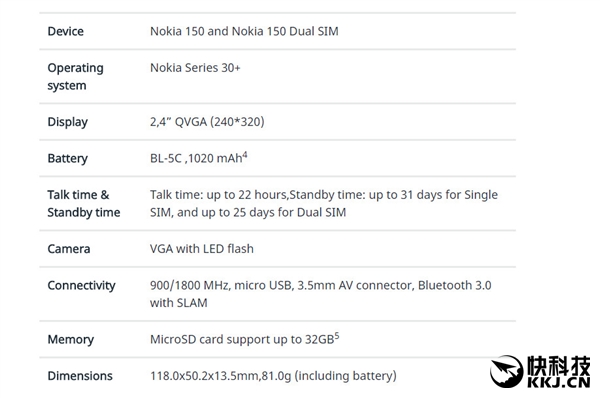Select the Device row label
600x398 pixels.
tap(65, 31)
